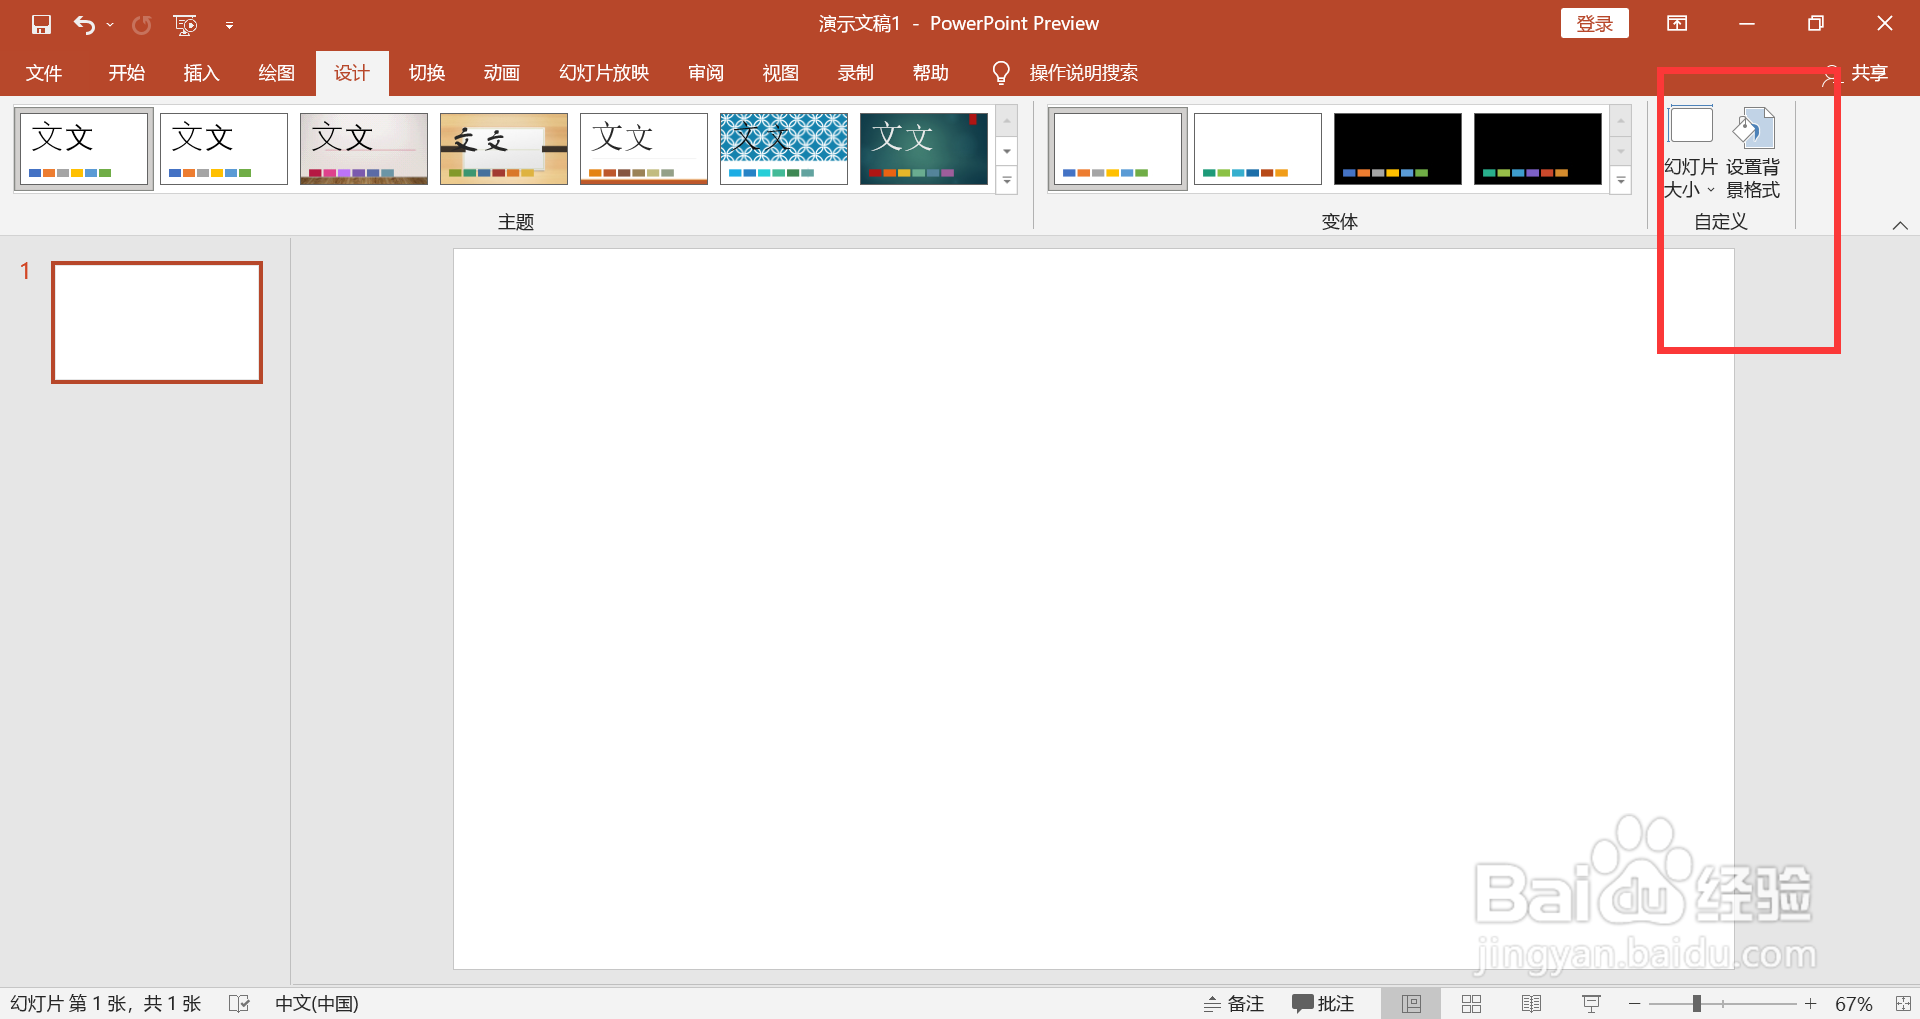The image size is (1920, 1019).
Task: Toggle the 批注 comments pane
Action: pyautogui.click(x=1323, y=1003)
